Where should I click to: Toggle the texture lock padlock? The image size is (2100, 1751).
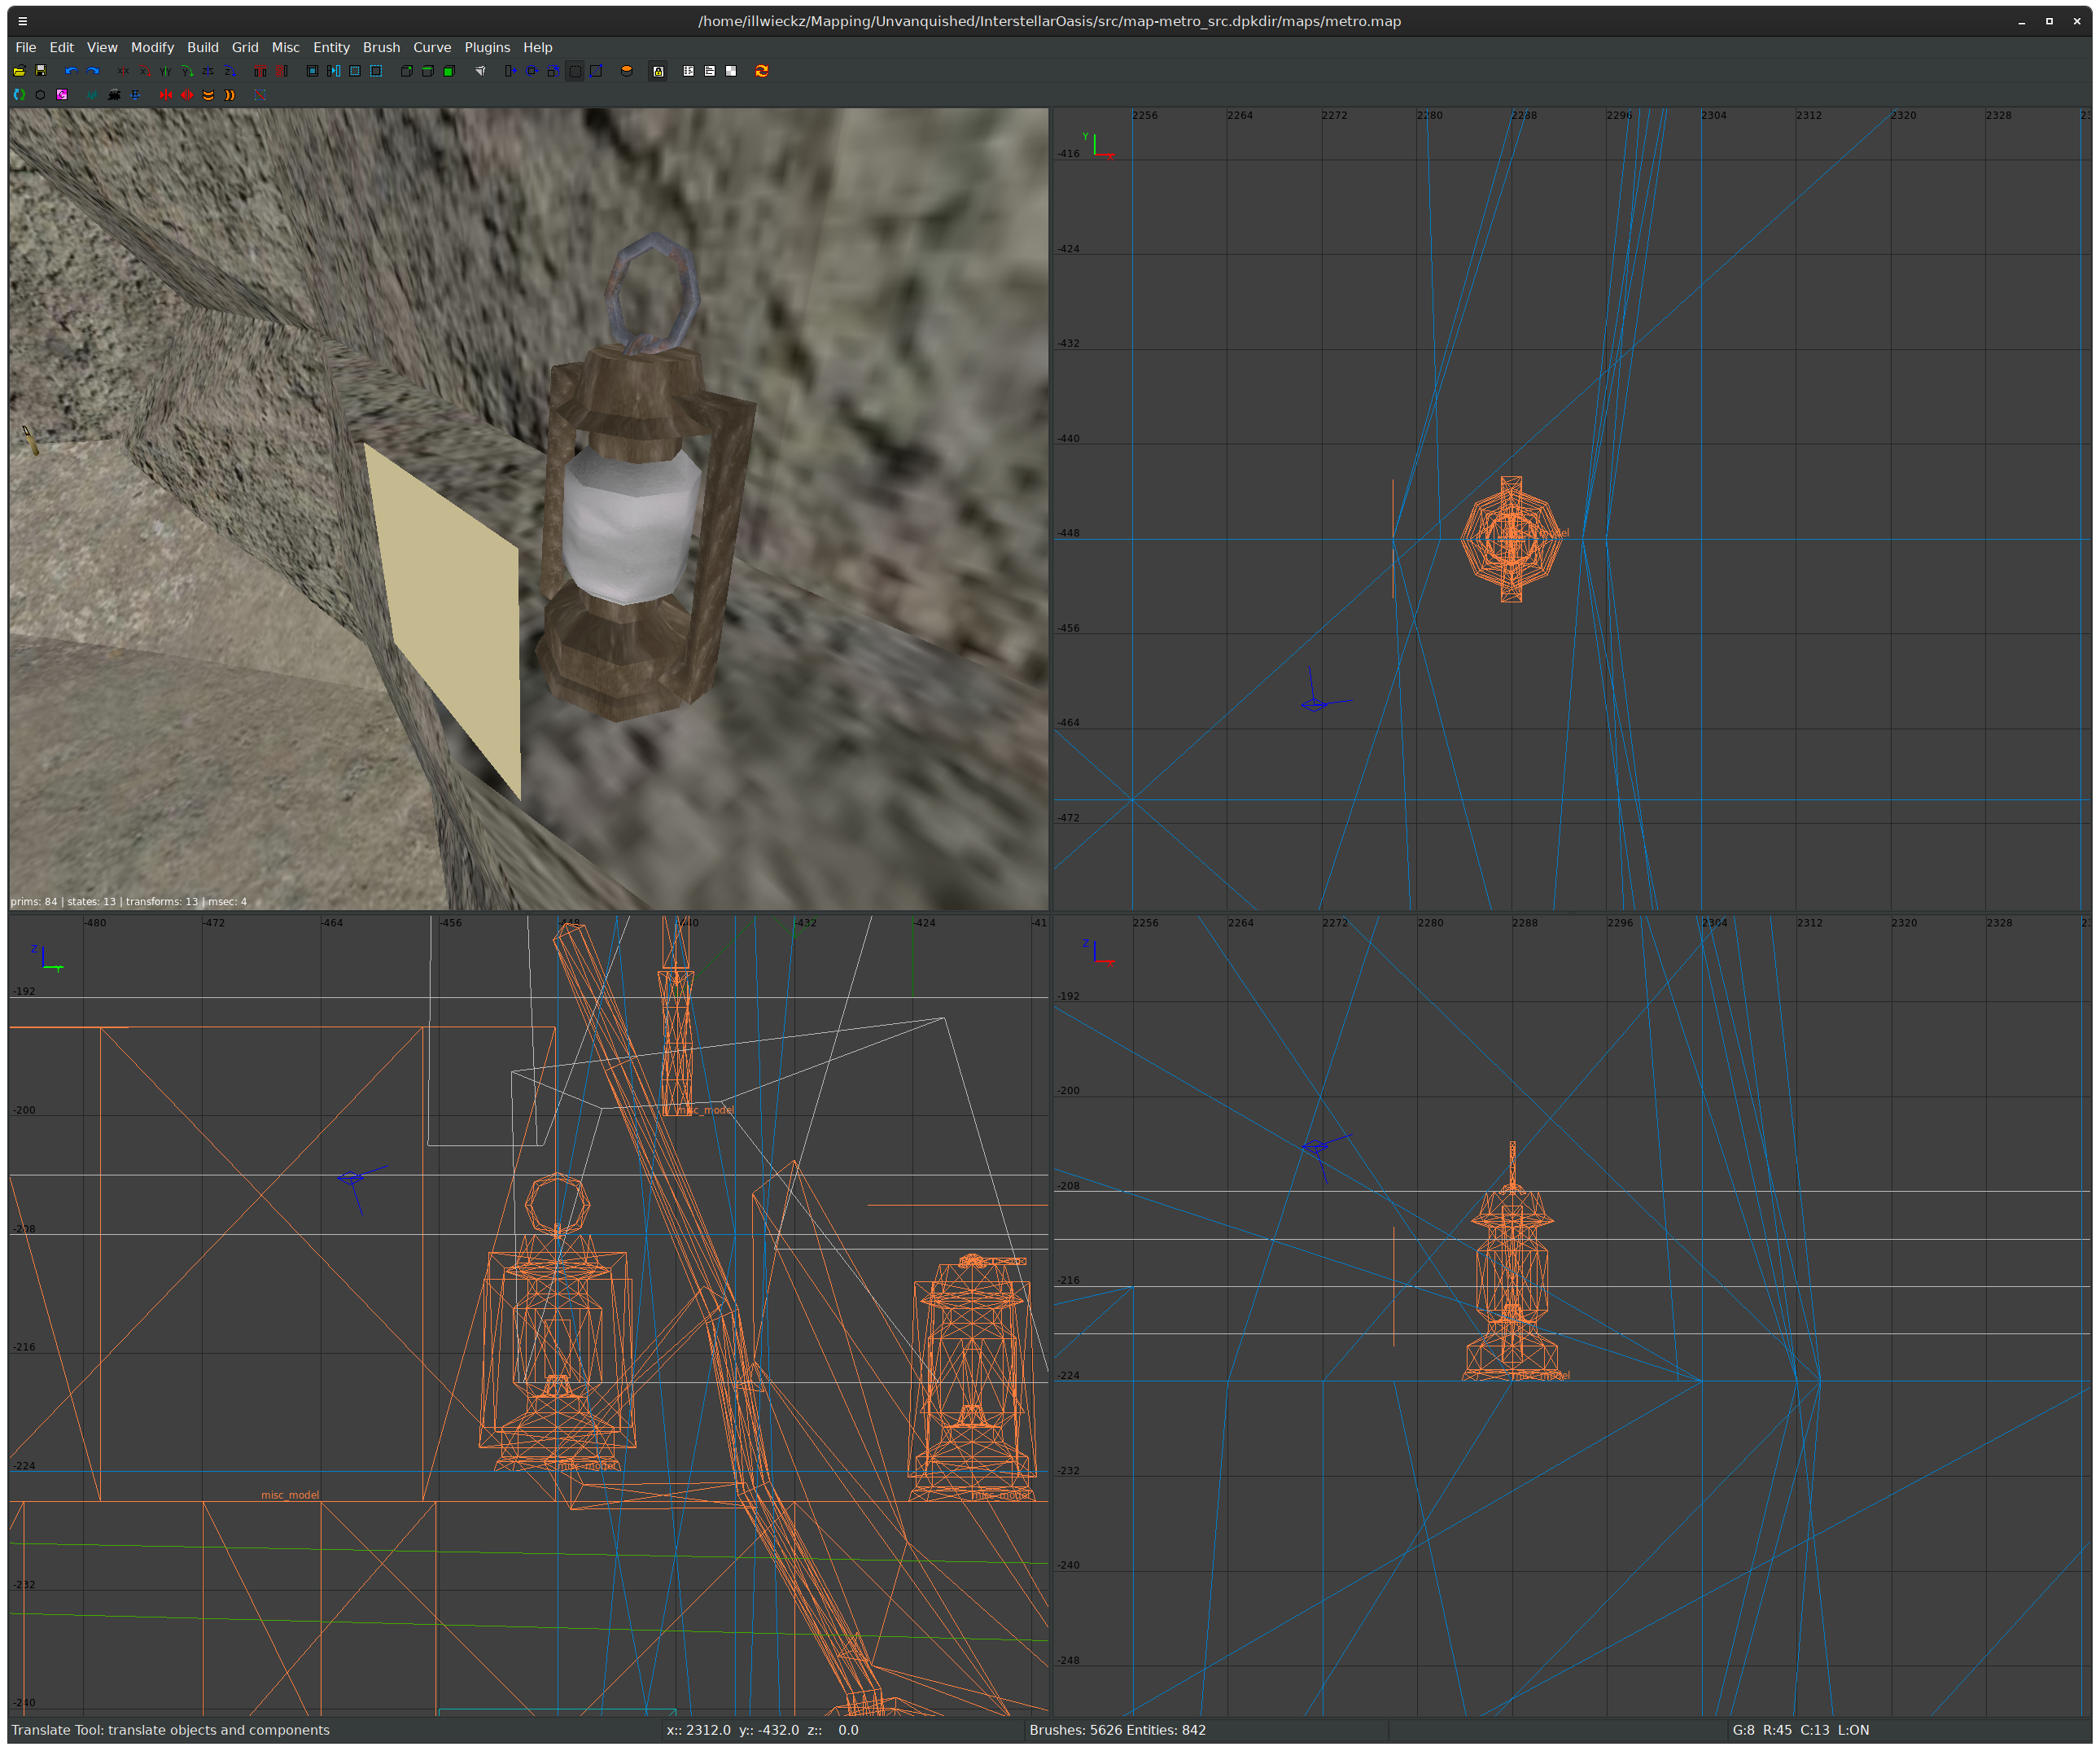click(658, 71)
